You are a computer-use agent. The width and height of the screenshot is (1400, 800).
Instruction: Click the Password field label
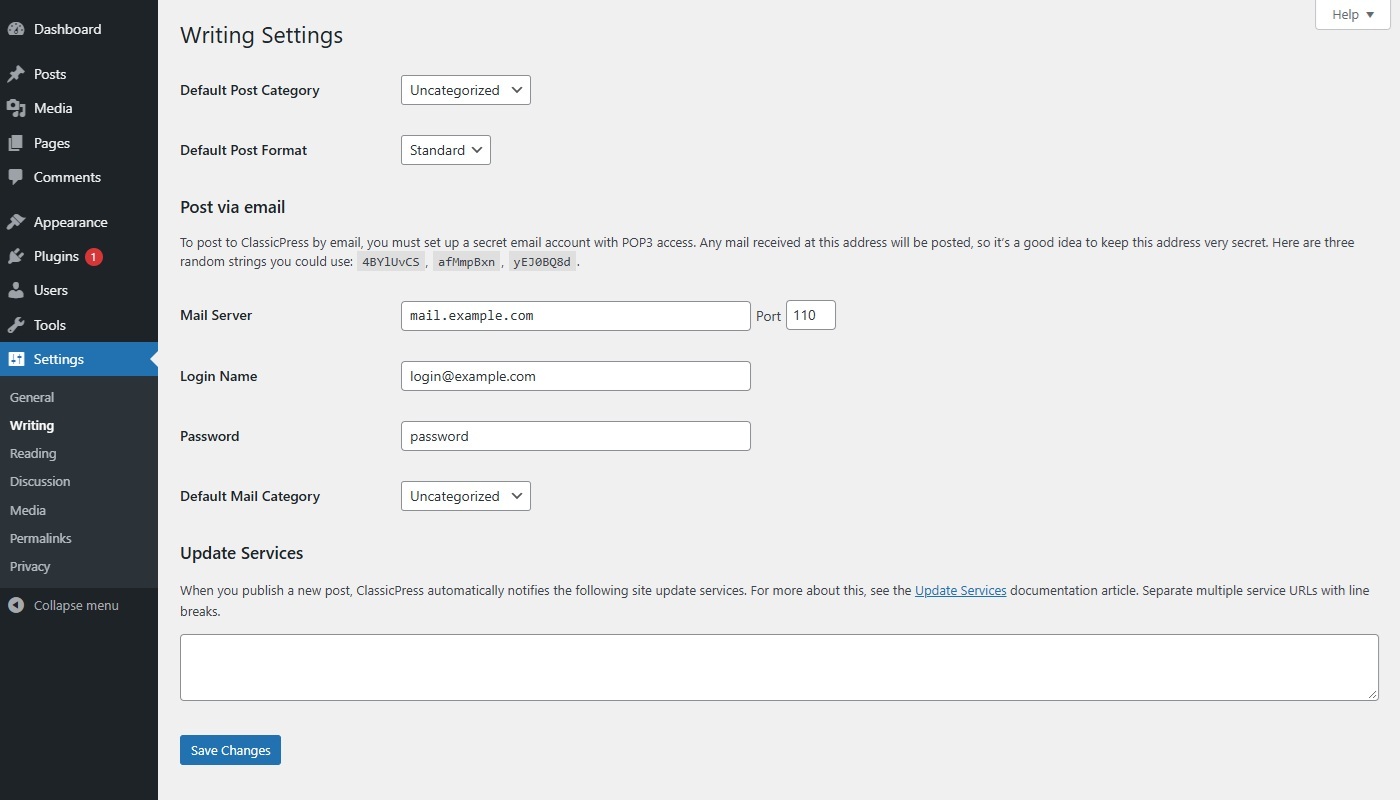(210, 436)
